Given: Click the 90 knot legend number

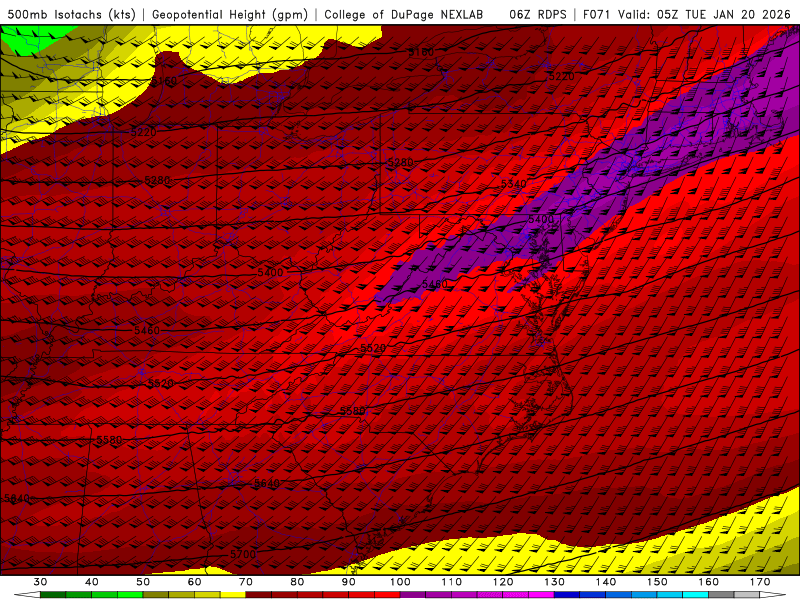Looking at the screenshot, I should (x=348, y=582).
